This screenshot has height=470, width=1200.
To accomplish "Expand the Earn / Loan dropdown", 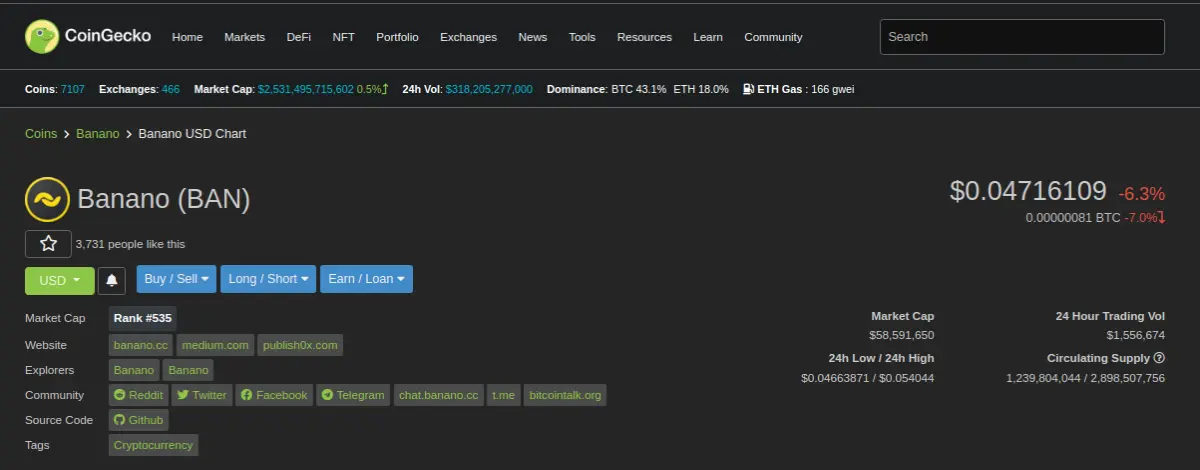I will tap(366, 279).
